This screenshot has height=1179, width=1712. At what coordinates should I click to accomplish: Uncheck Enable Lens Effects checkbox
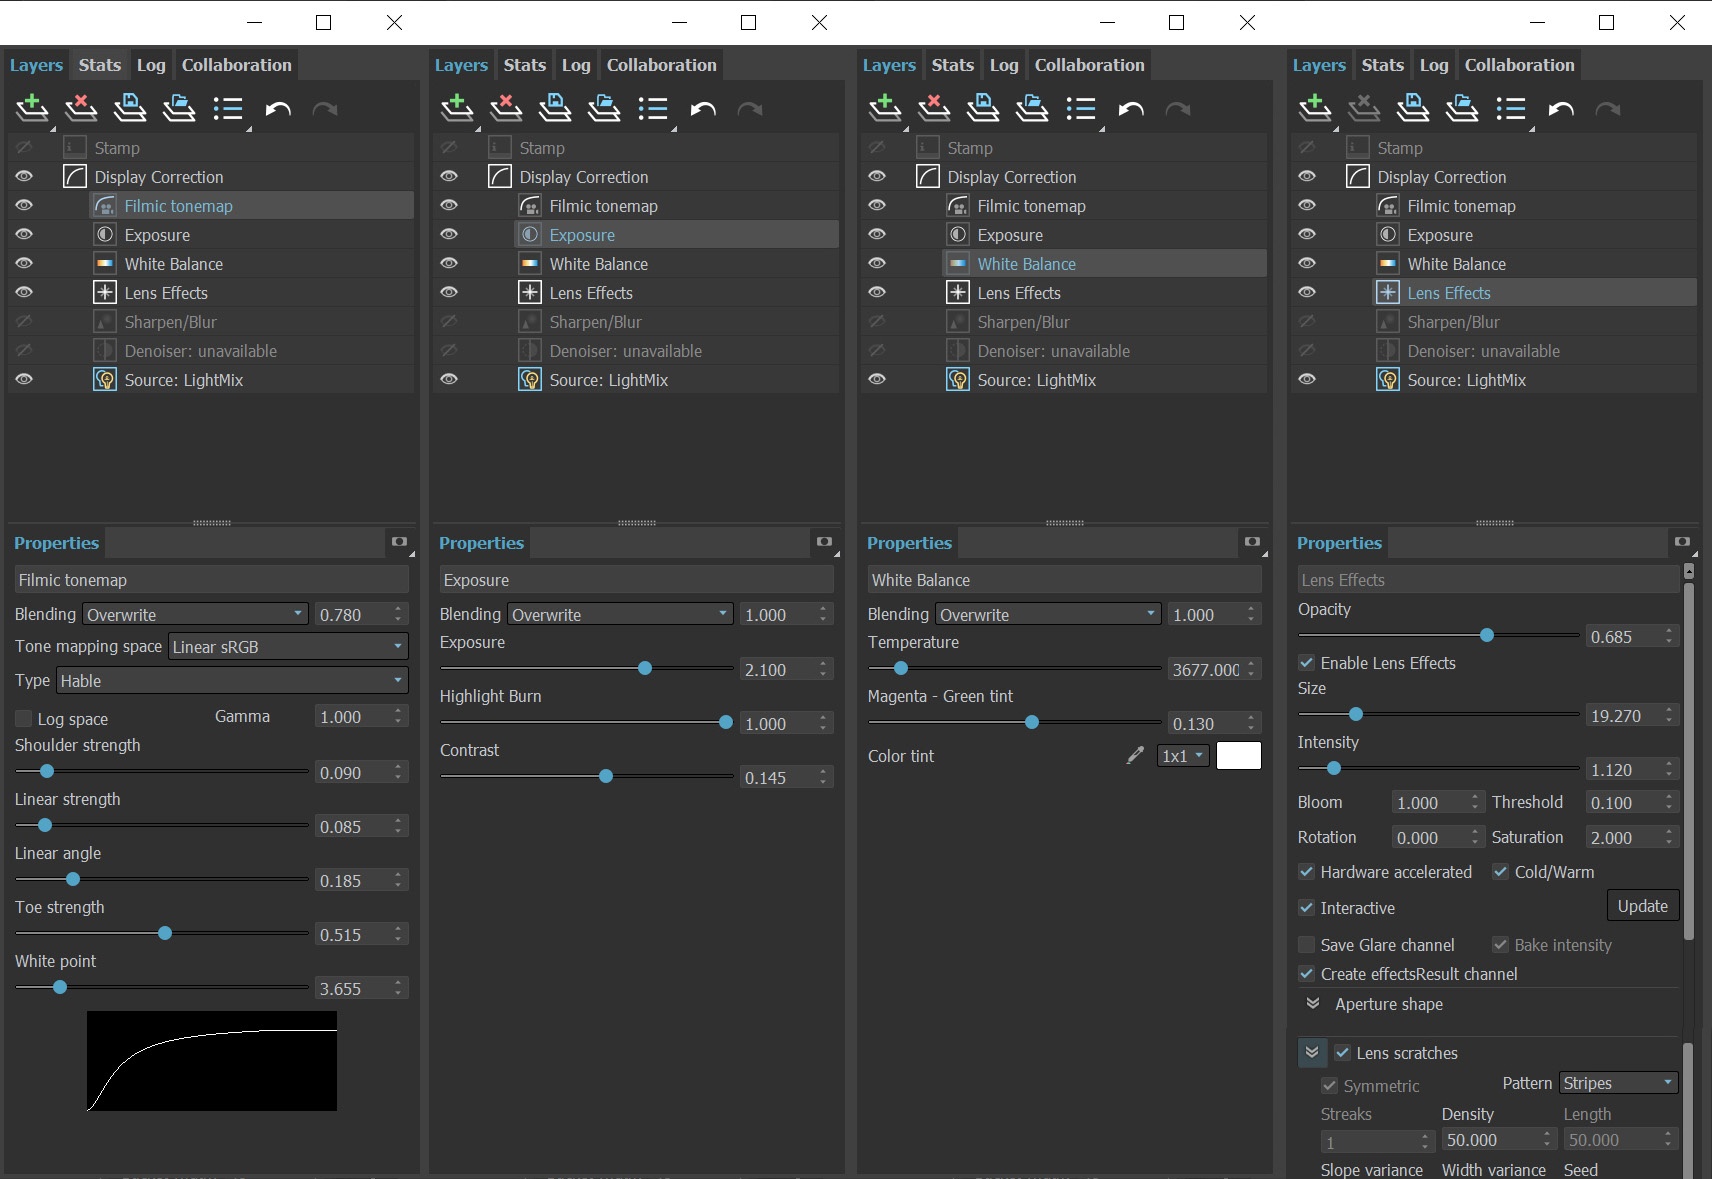[1306, 663]
